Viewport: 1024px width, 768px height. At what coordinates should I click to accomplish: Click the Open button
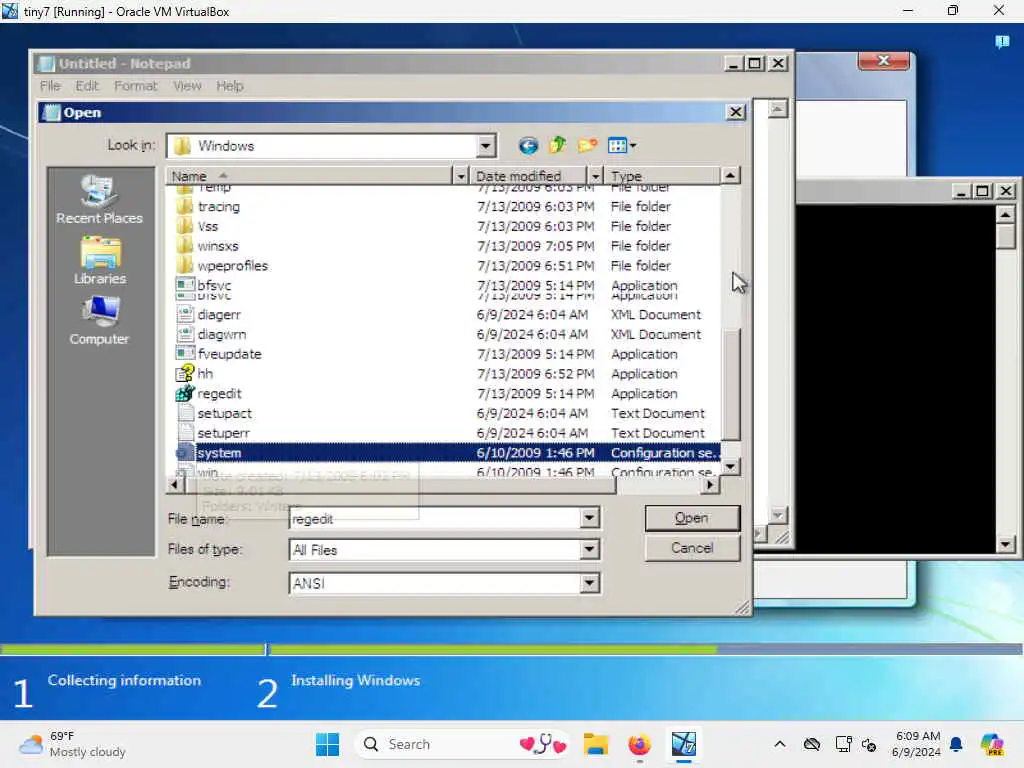(x=692, y=518)
